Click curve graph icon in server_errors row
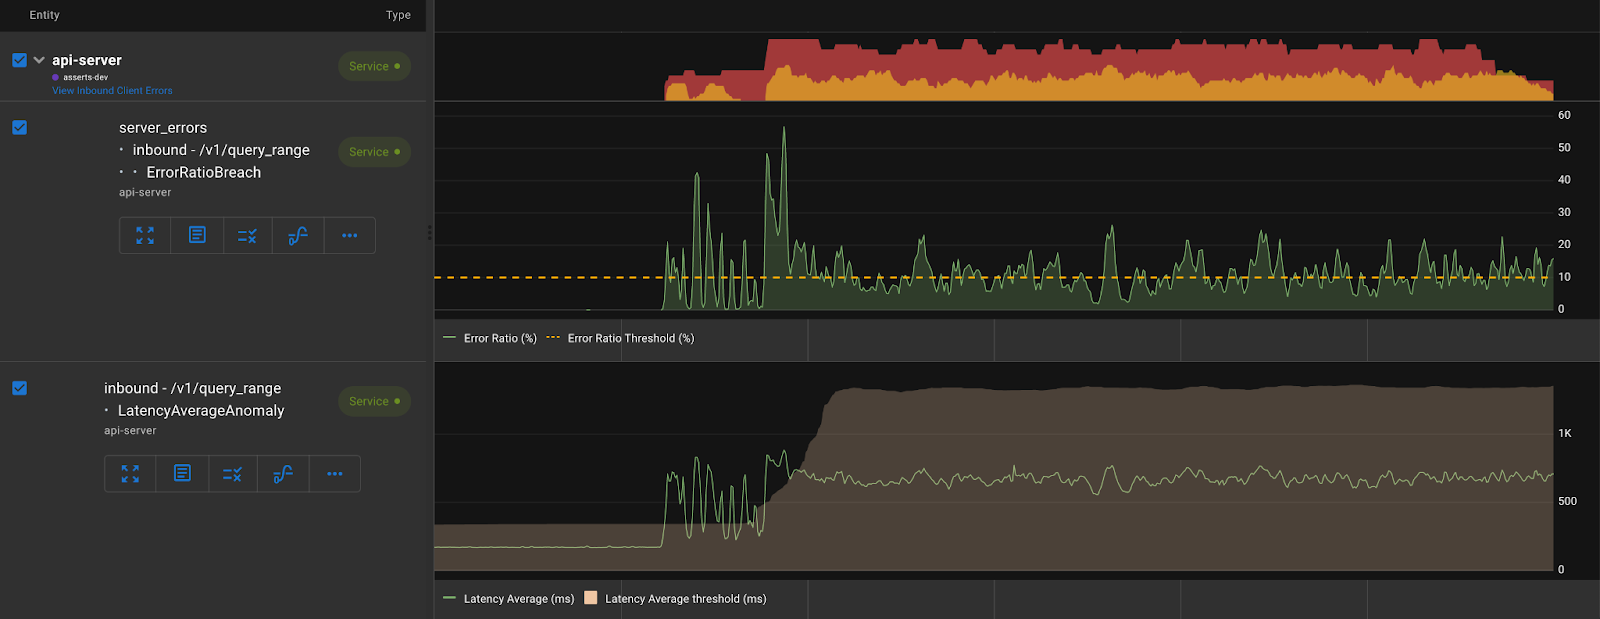Image resolution: width=1600 pixels, height=619 pixels. pos(298,236)
